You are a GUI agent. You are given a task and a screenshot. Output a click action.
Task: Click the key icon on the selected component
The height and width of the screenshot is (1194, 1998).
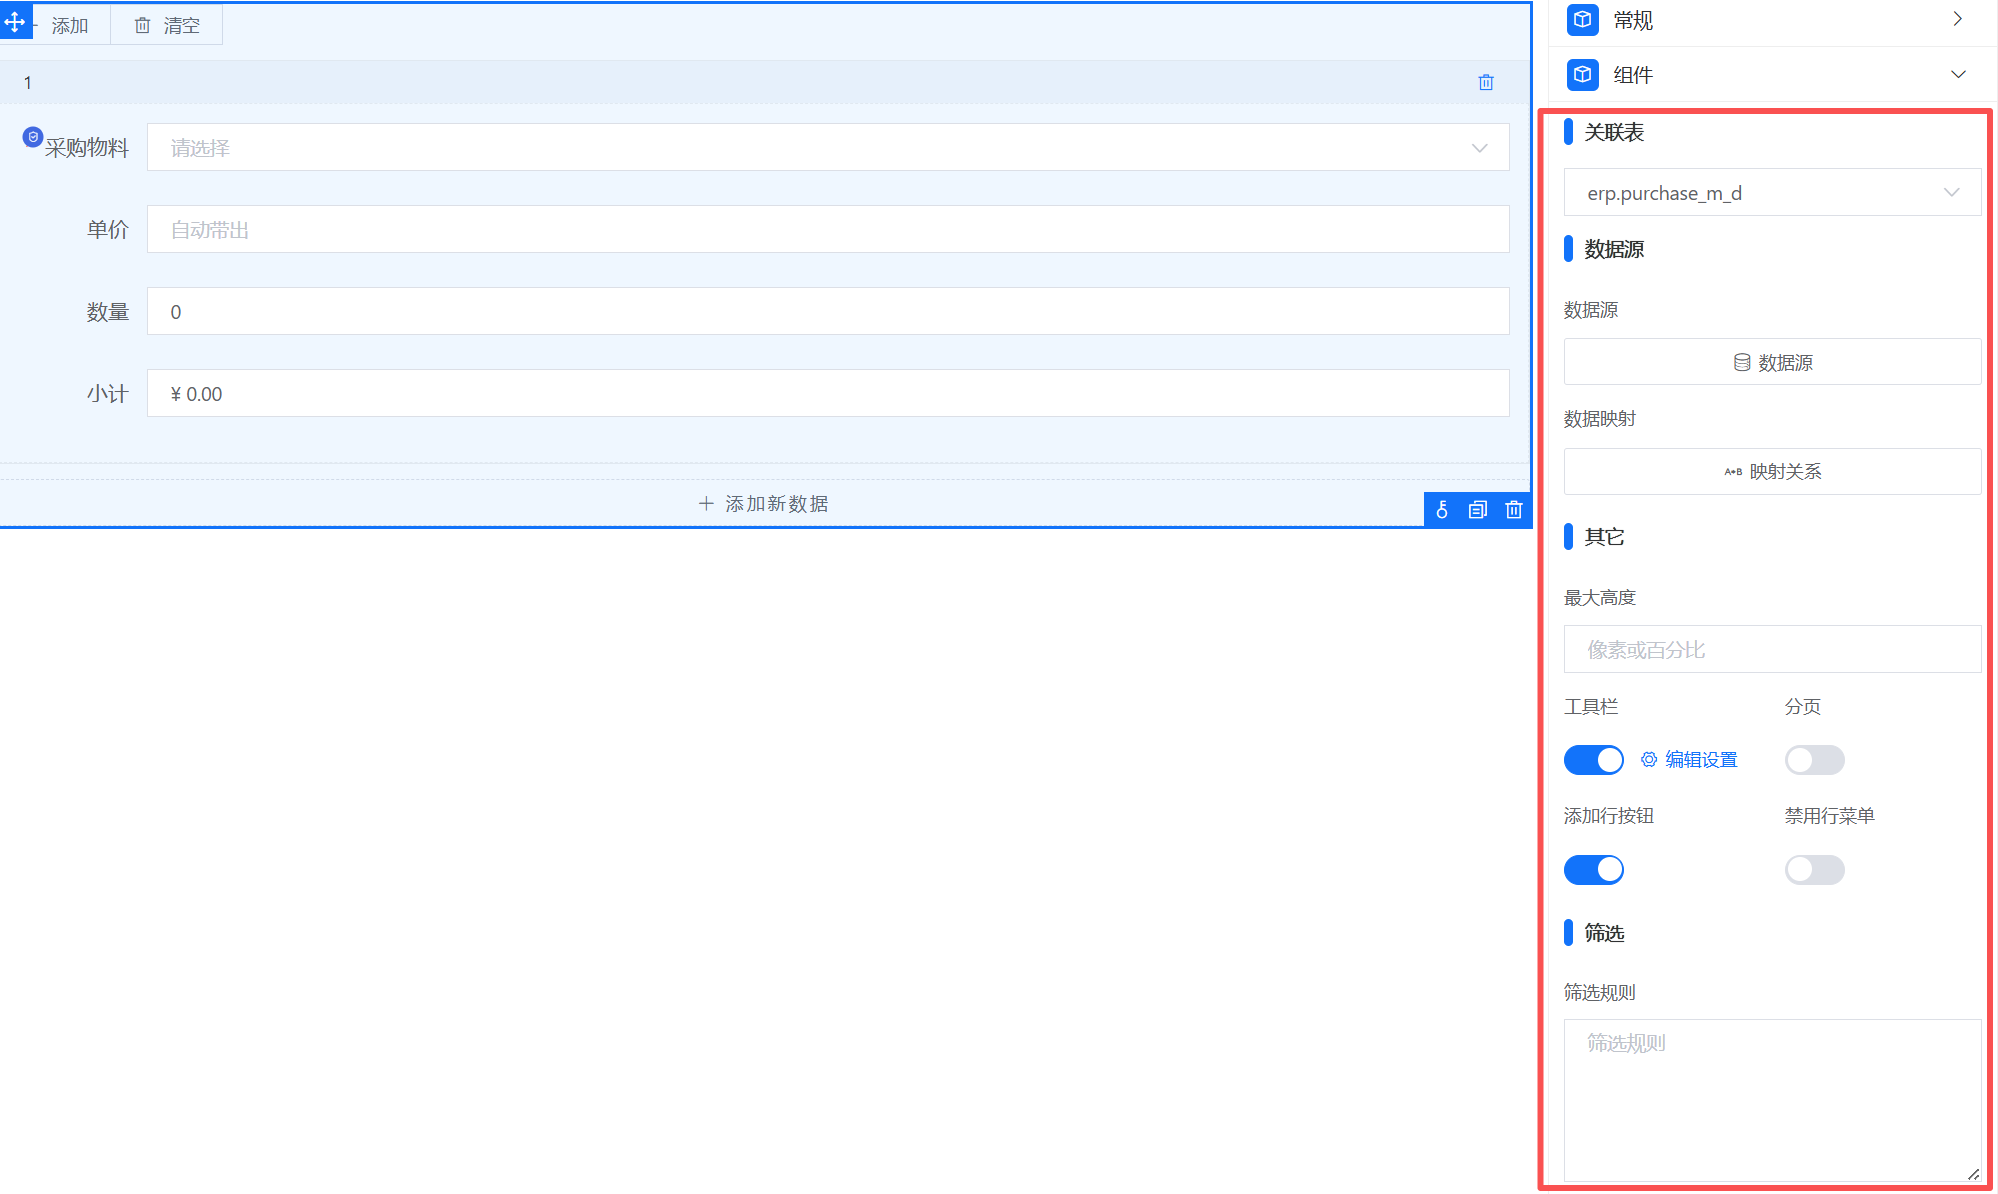point(1442,510)
